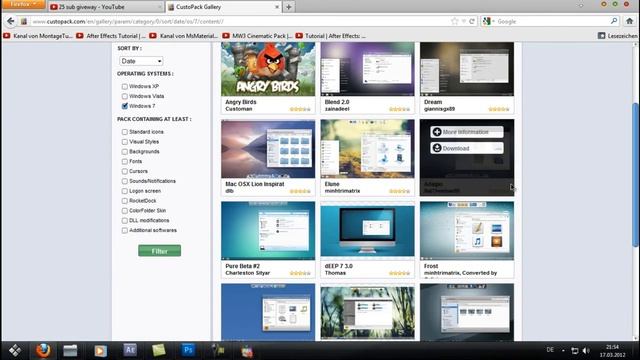The width and height of the screenshot is (640, 360).
Task: Click the reload page icon
Action: tap(472, 21)
